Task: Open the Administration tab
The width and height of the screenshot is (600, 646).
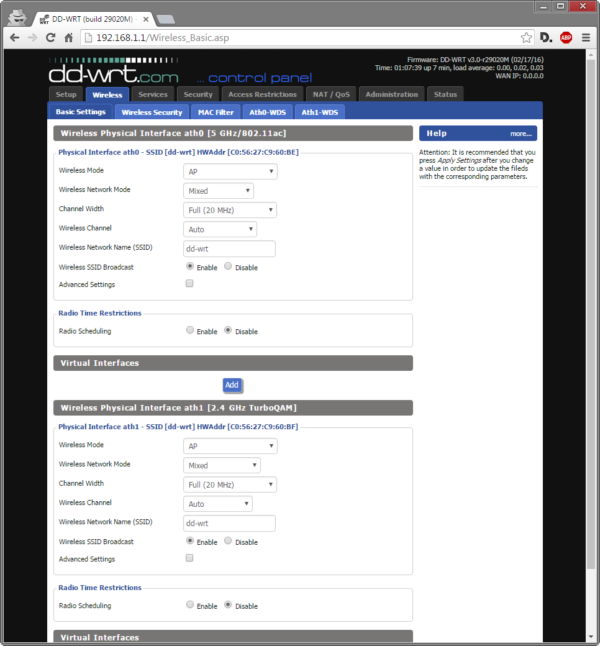Action: [x=392, y=94]
